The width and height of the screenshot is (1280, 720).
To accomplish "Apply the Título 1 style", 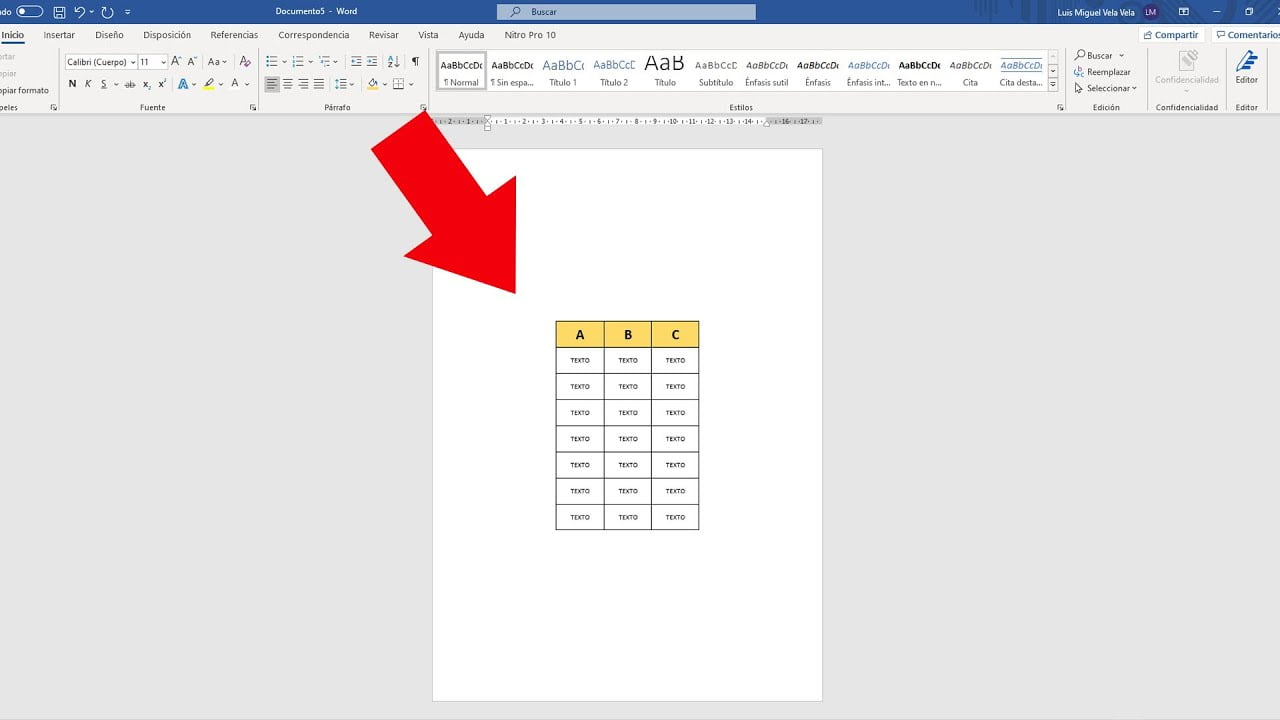I will coord(563,71).
